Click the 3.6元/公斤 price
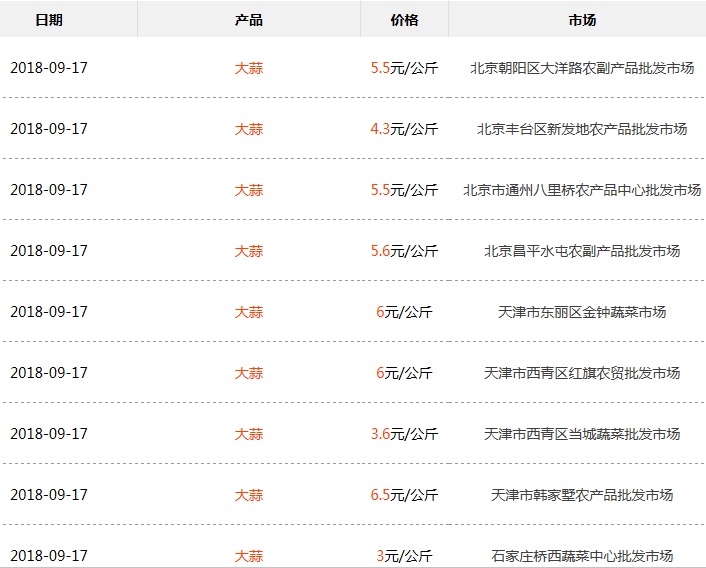 point(404,434)
